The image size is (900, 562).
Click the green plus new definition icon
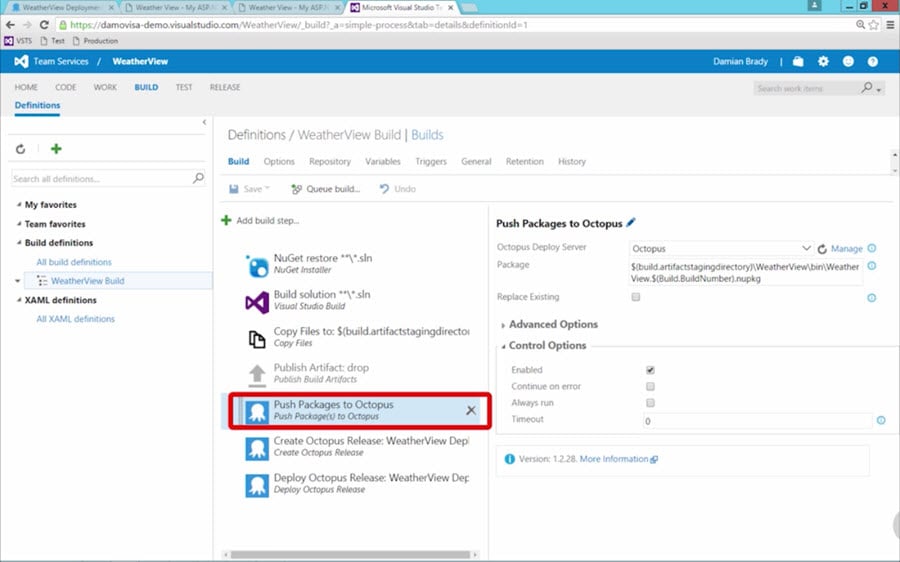coord(56,149)
